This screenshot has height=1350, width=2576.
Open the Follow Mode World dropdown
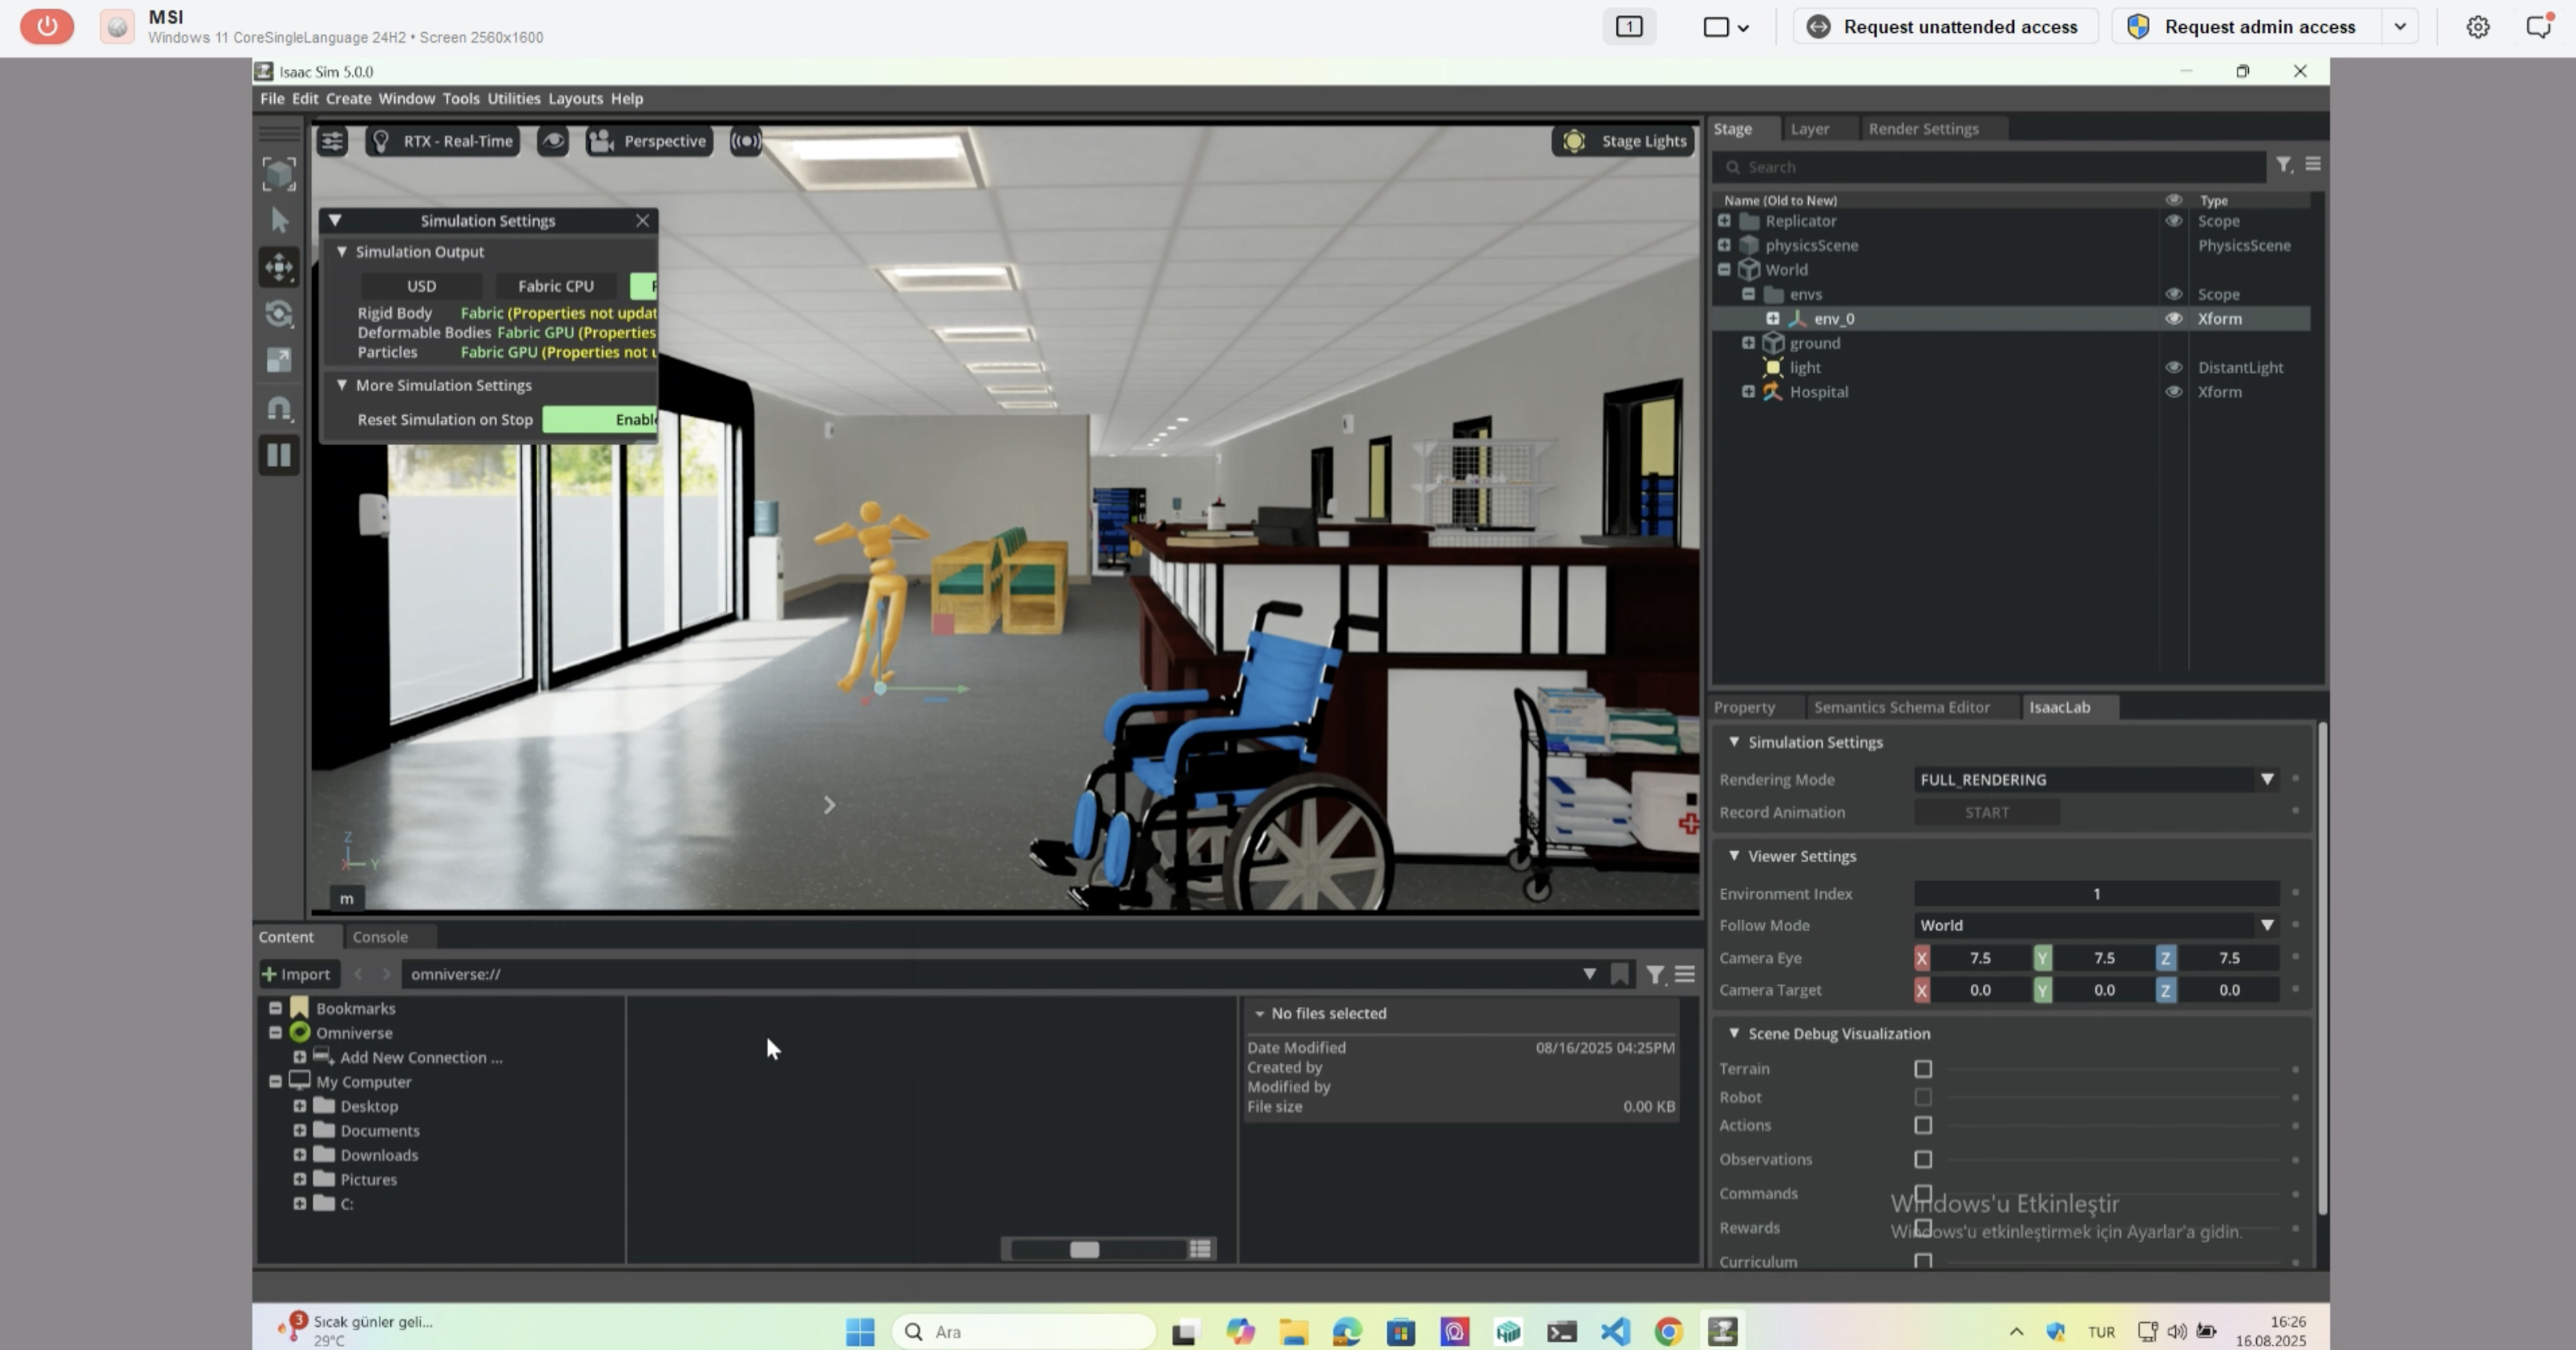click(2095, 926)
